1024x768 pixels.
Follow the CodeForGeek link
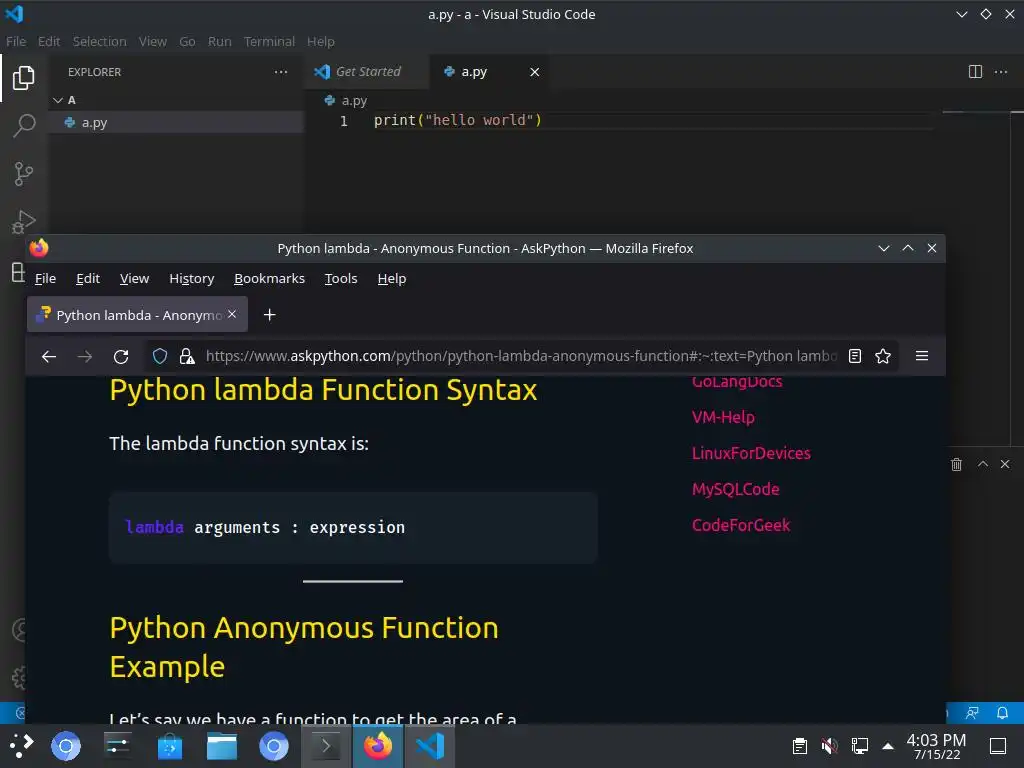click(741, 525)
